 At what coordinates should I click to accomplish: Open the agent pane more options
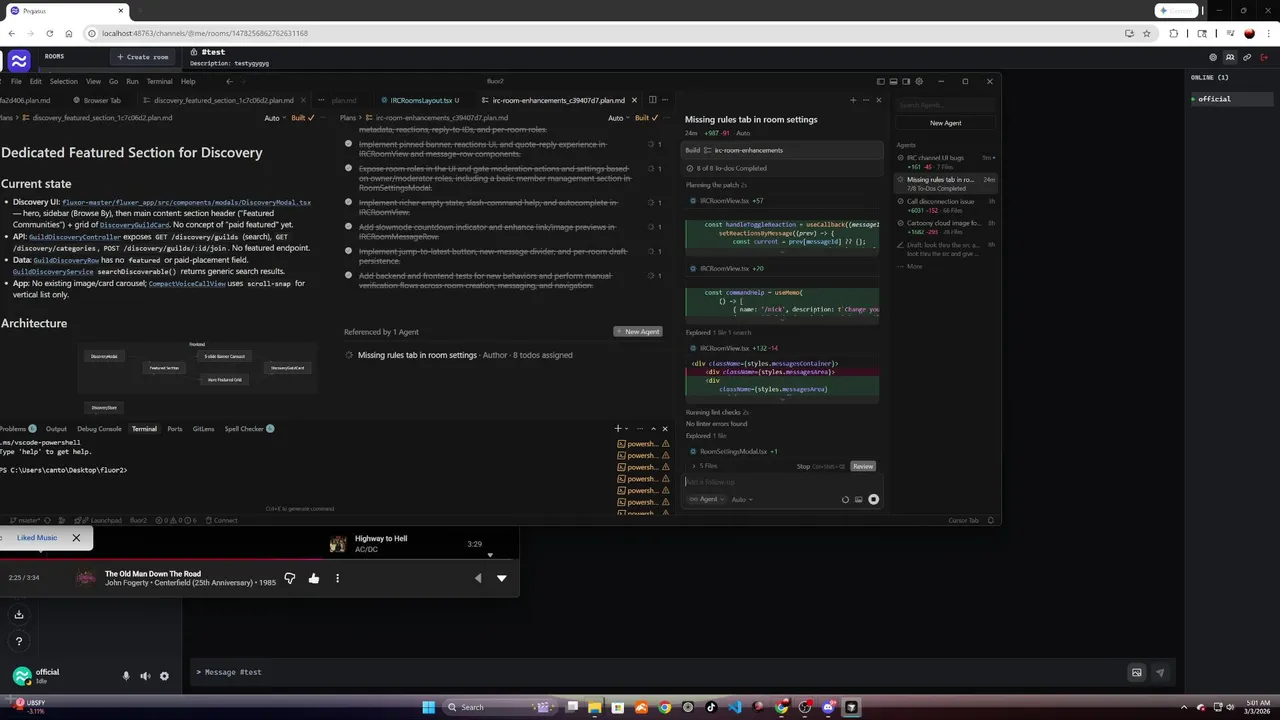coord(866,100)
